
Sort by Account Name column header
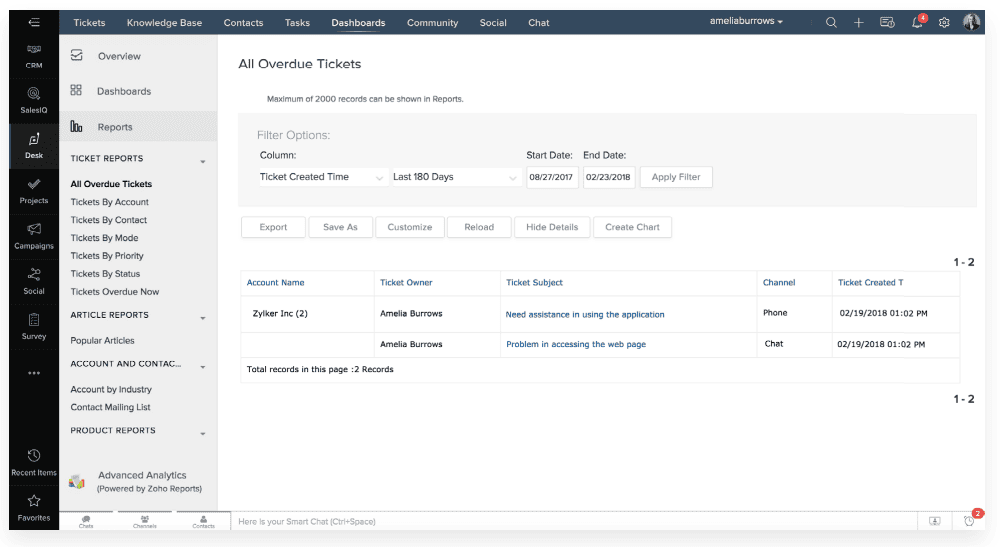coord(276,282)
